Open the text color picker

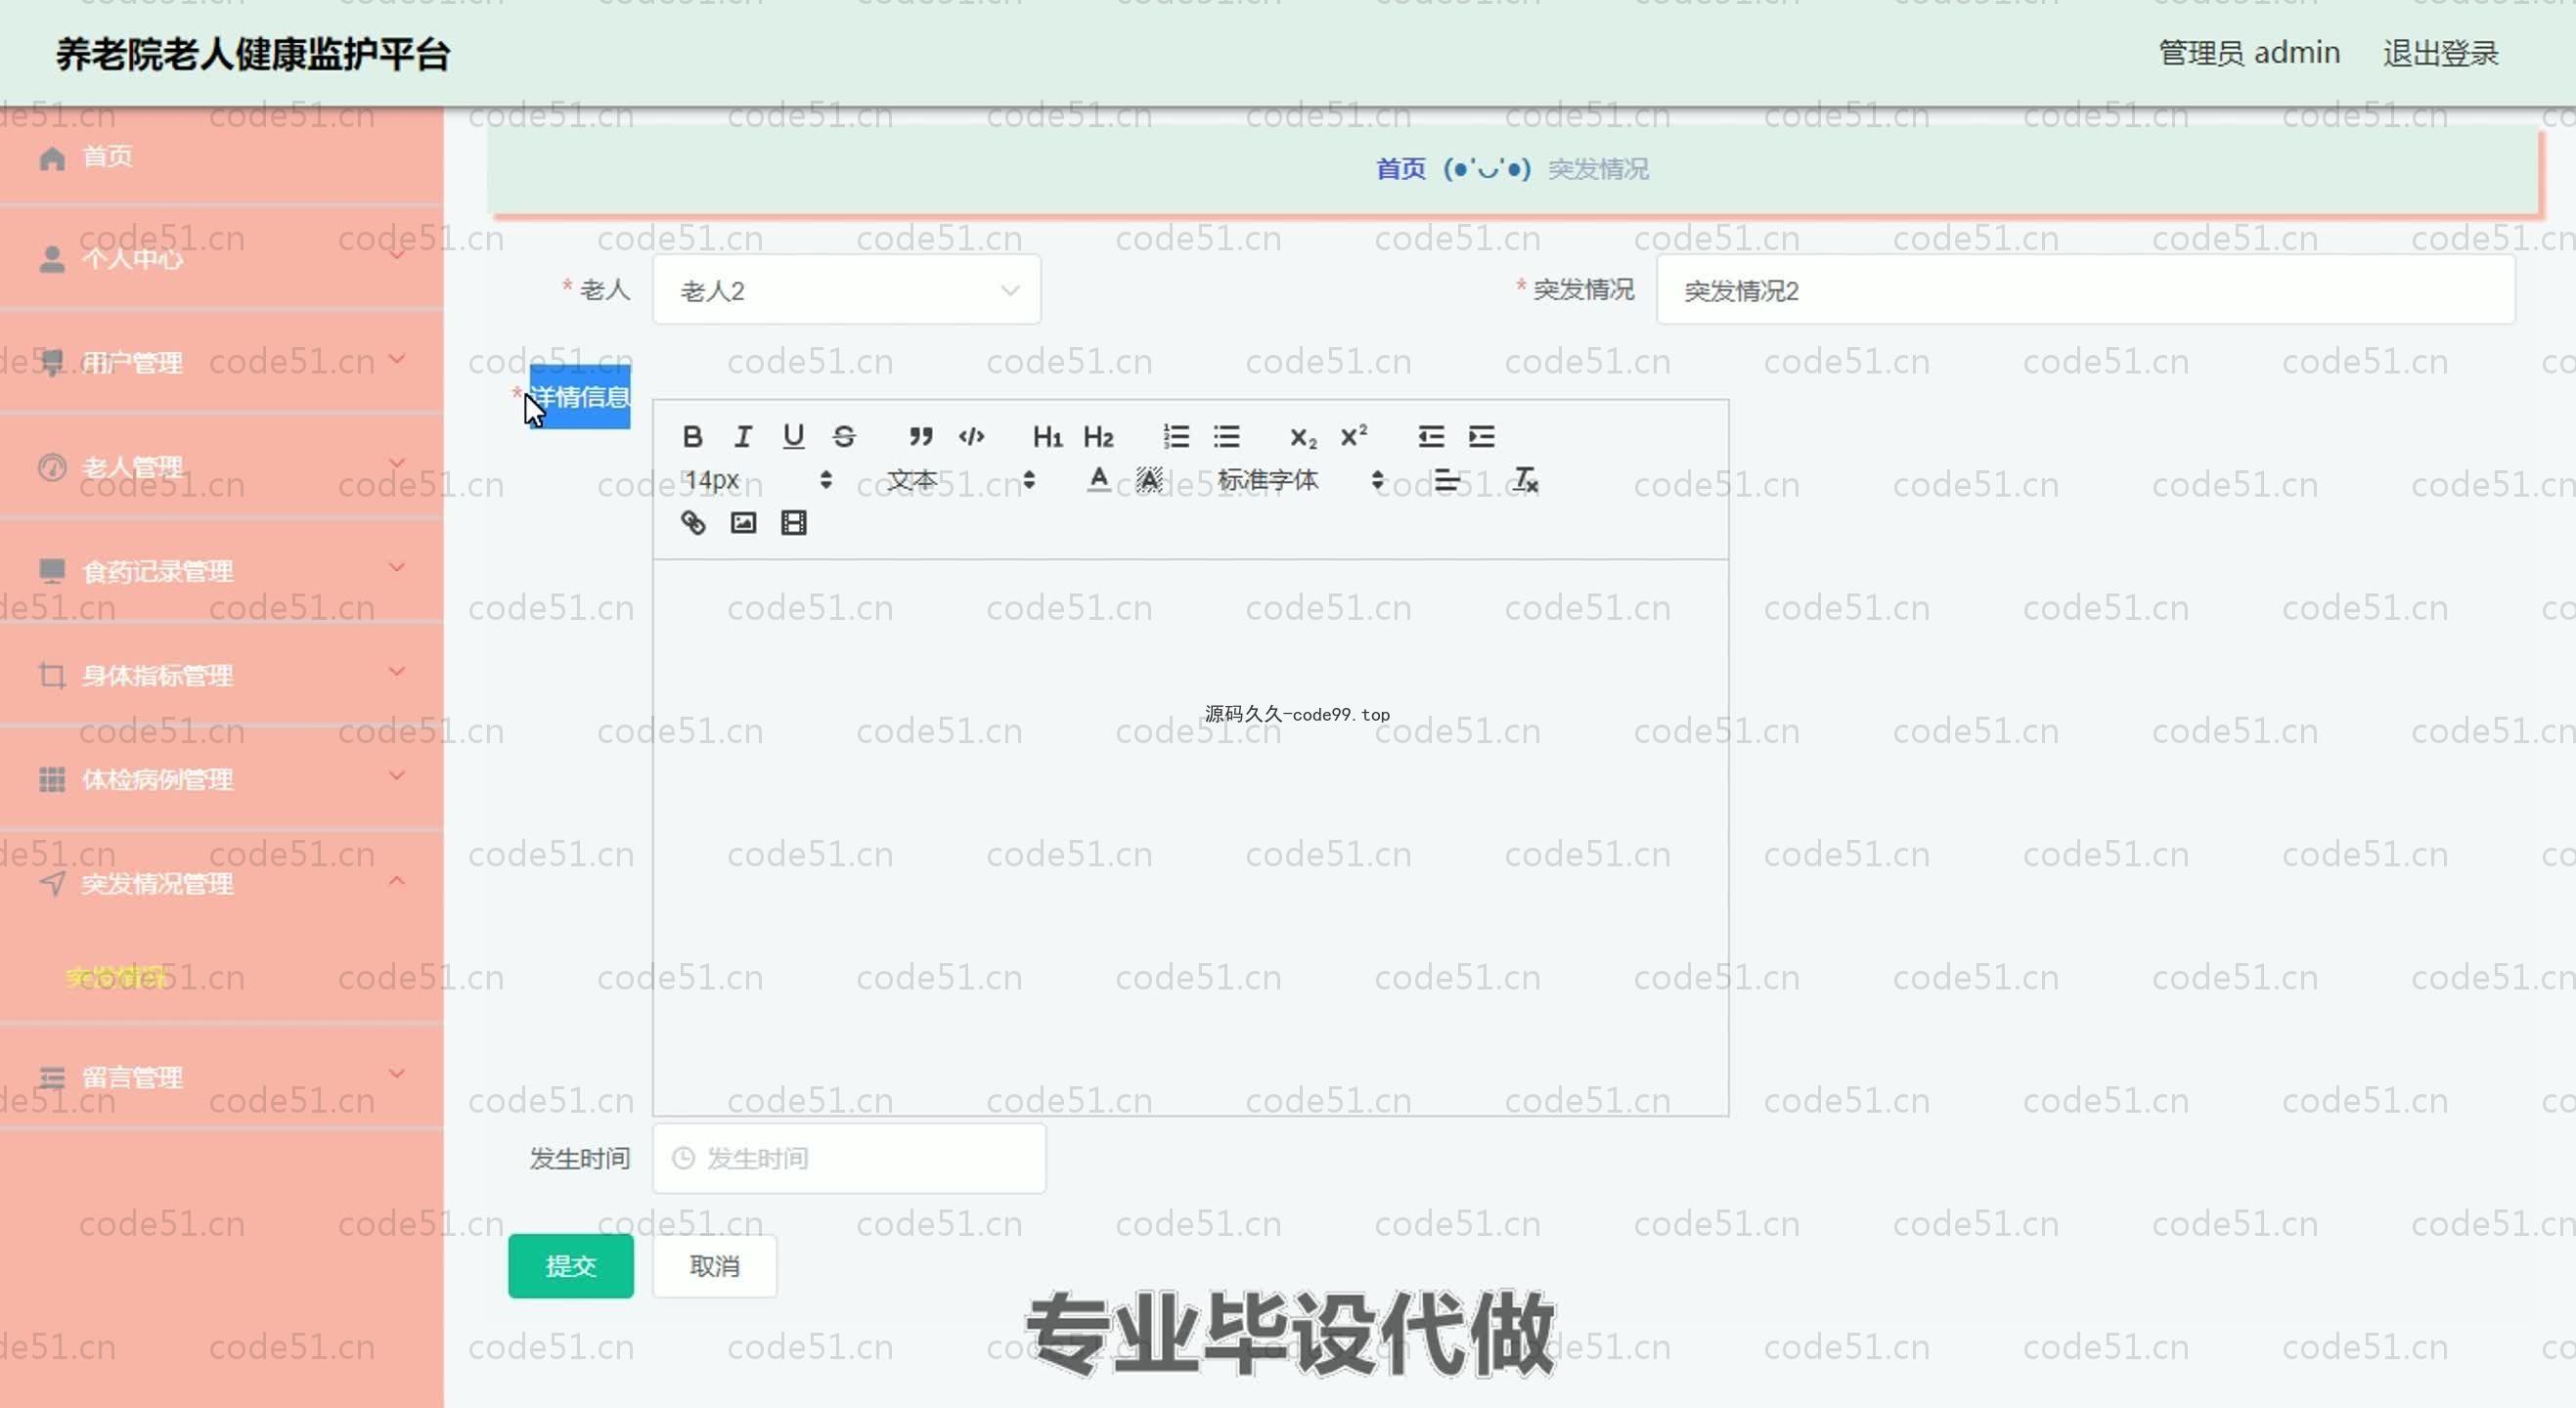point(1098,480)
